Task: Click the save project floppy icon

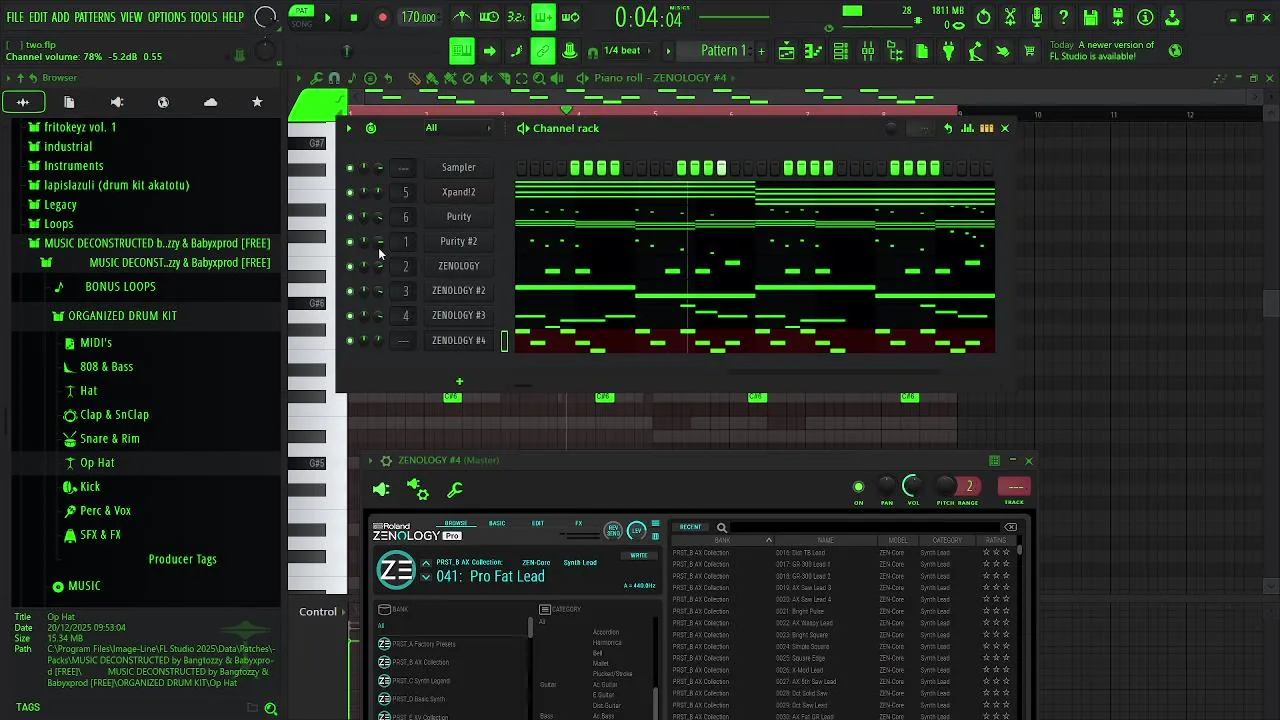Action: [1091, 17]
